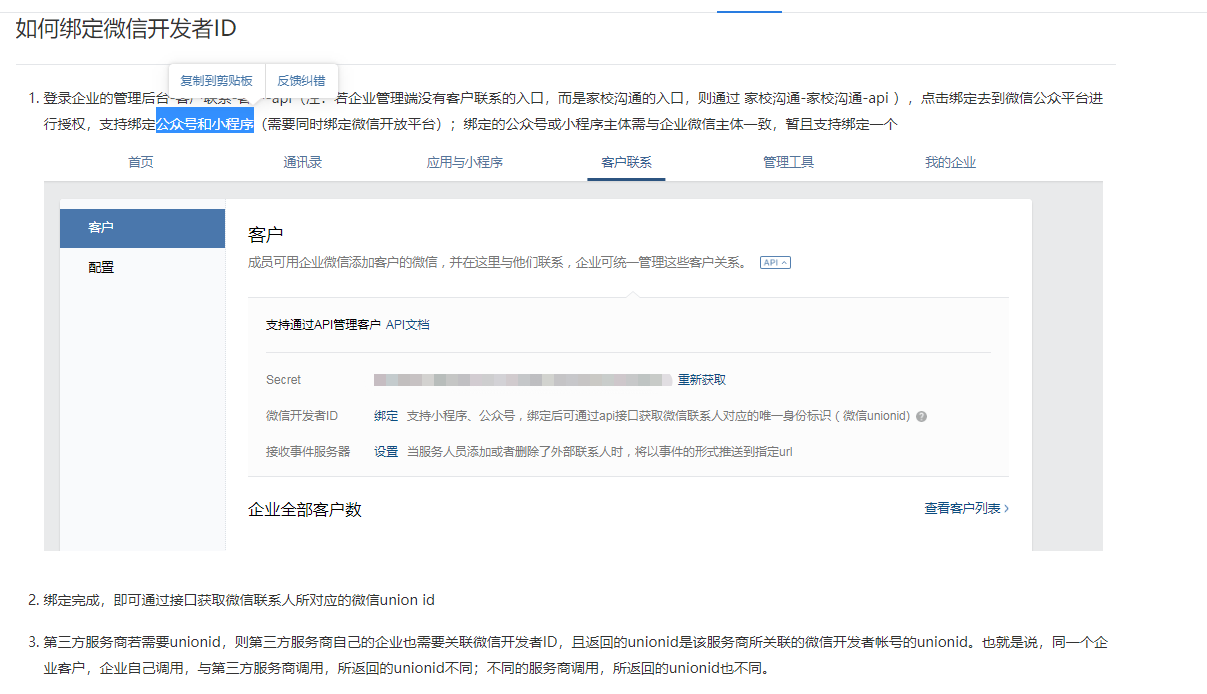Click the blurred Secret value
This screenshot has height=694, width=1207.
(522, 380)
